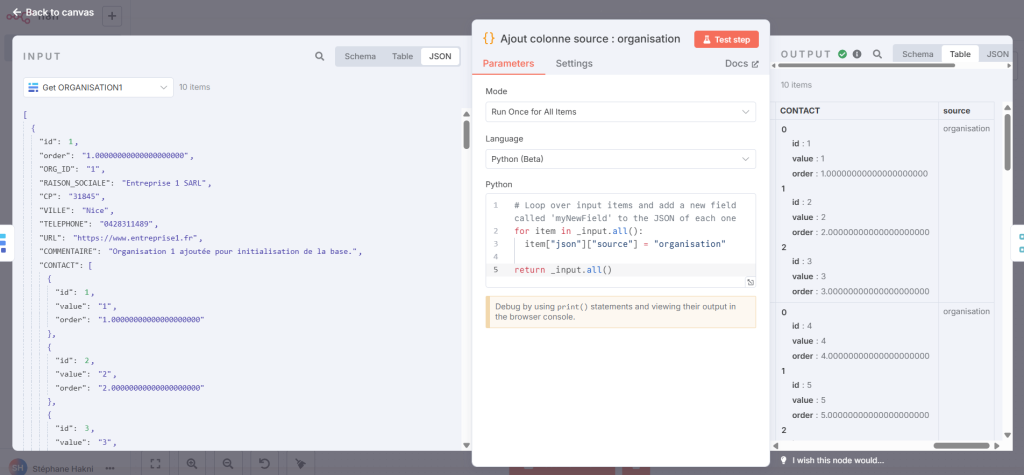Click the fit-to-view canvas icon
1024x475 pixels.
tap(155, 464)
